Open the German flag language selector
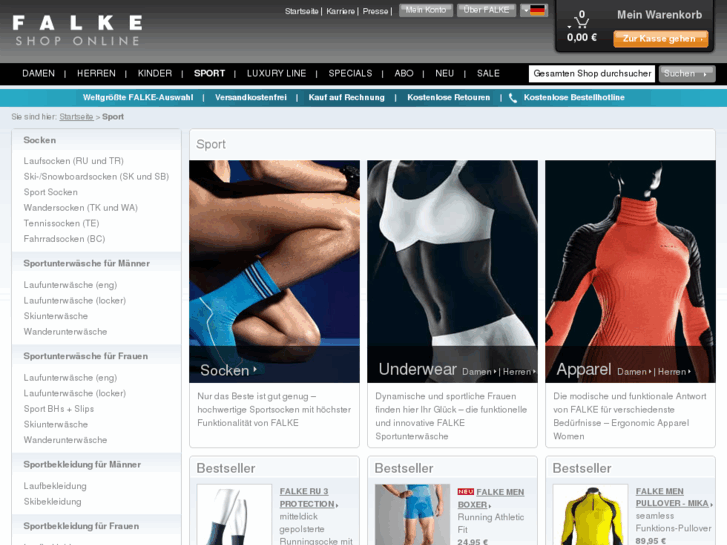727x545 pixels. coord(534,10)
